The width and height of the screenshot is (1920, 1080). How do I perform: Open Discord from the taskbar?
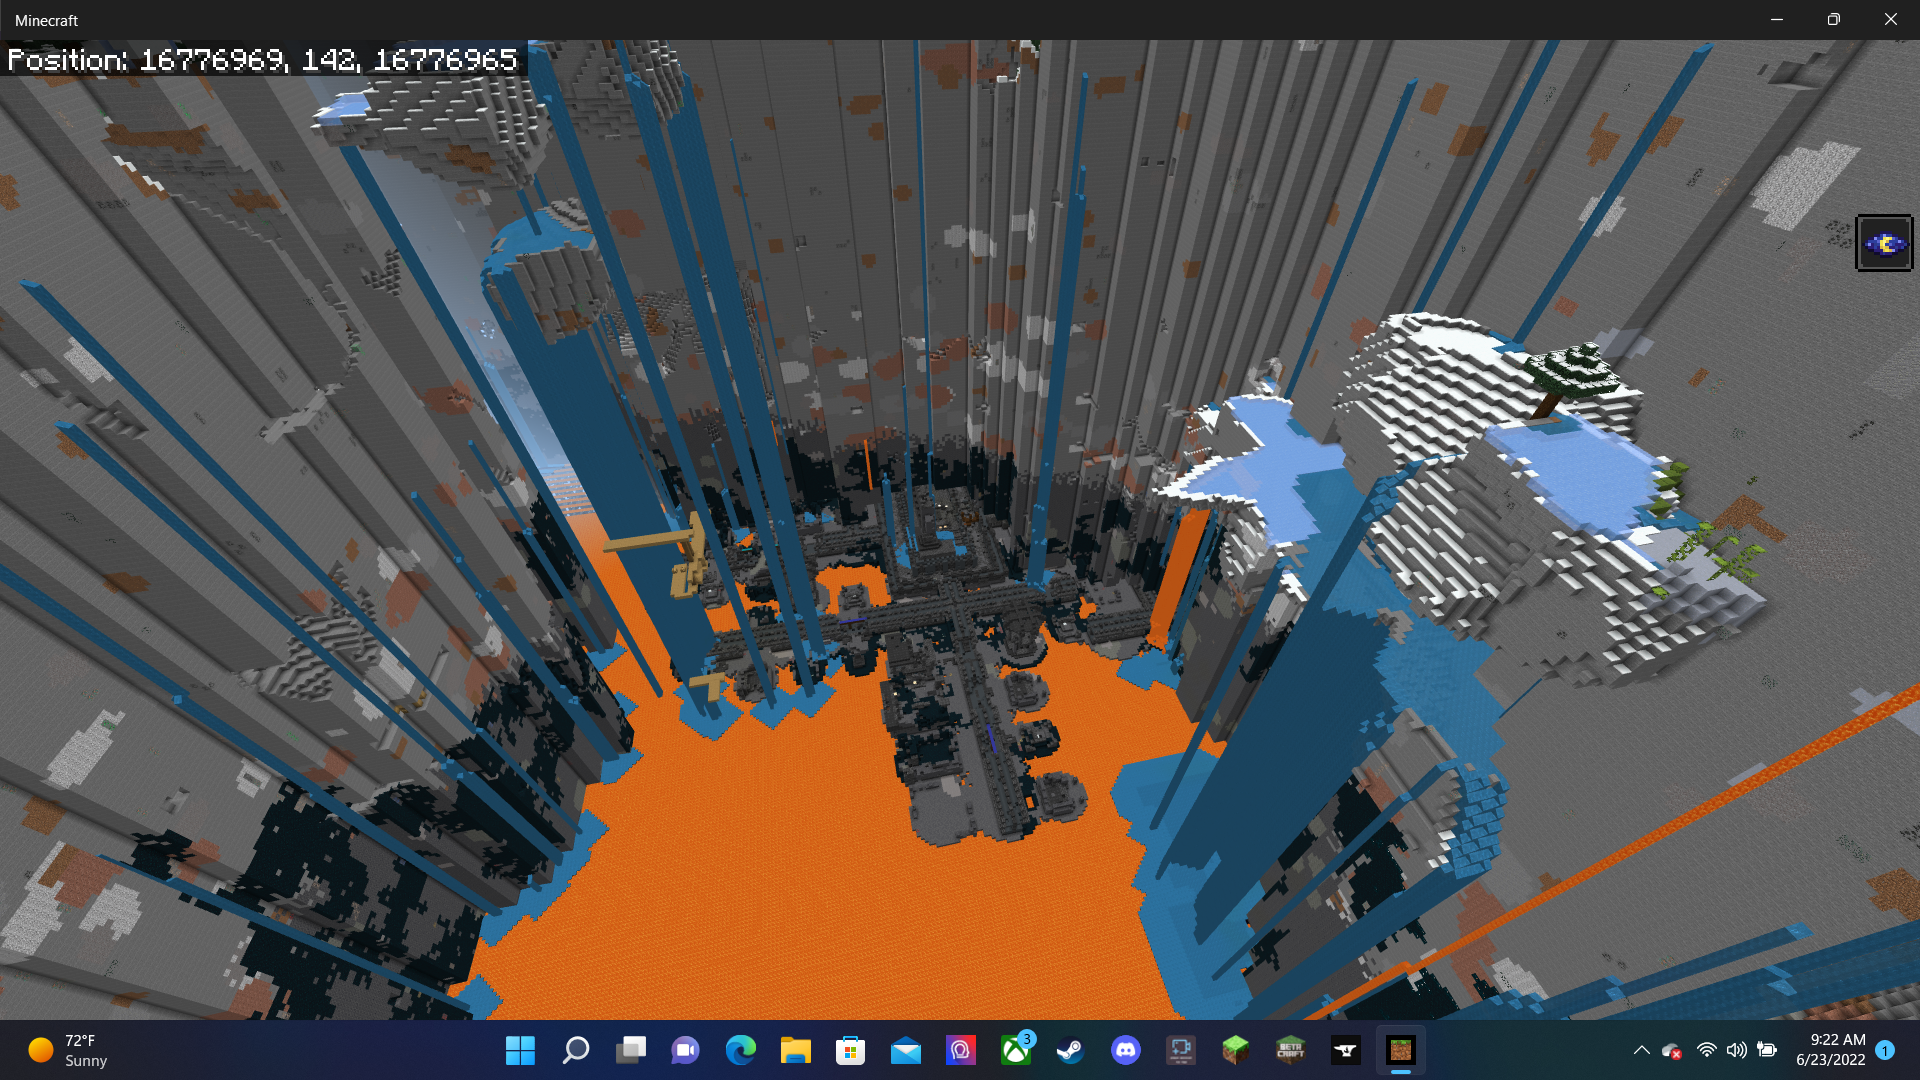pyautogui.click(x=1126, y=1050)
